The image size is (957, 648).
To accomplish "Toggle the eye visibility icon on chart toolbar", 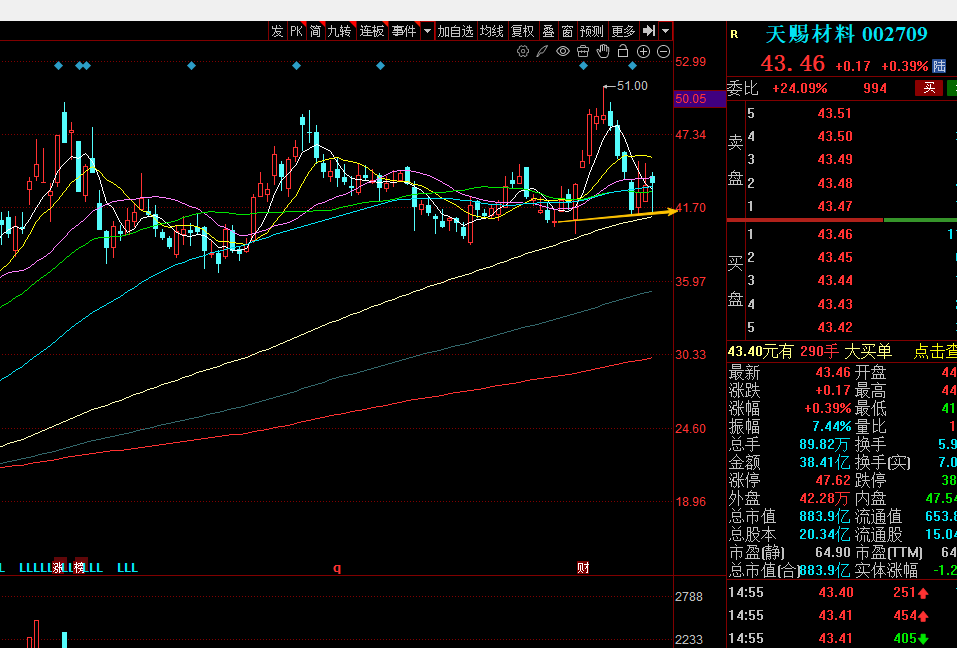I will [563, 51].
